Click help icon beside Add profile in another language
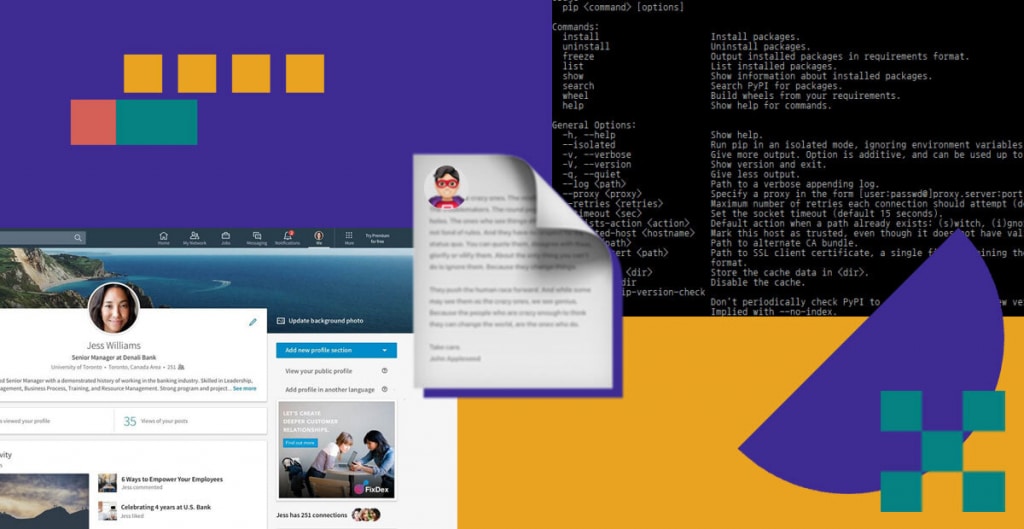 385,389
